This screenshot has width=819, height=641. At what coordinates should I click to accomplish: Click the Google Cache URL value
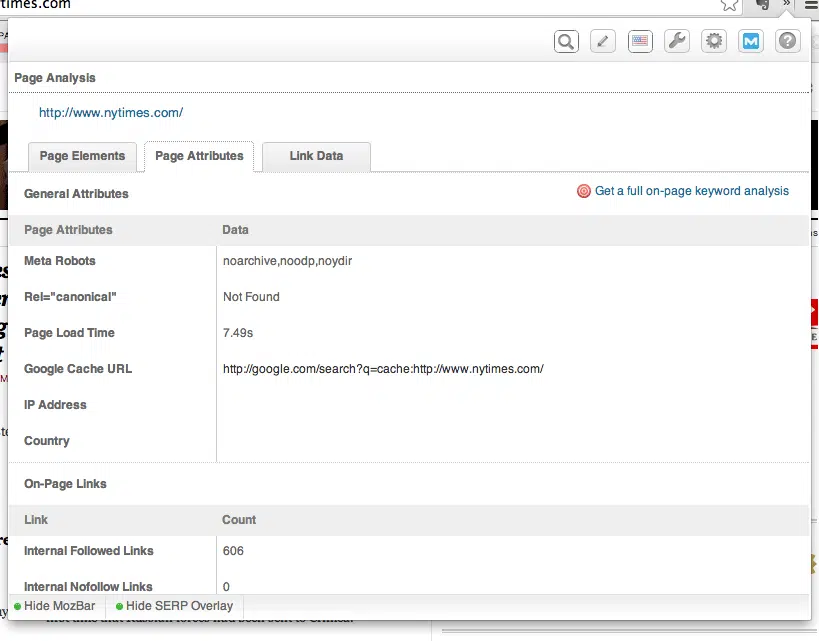point(383,369)
